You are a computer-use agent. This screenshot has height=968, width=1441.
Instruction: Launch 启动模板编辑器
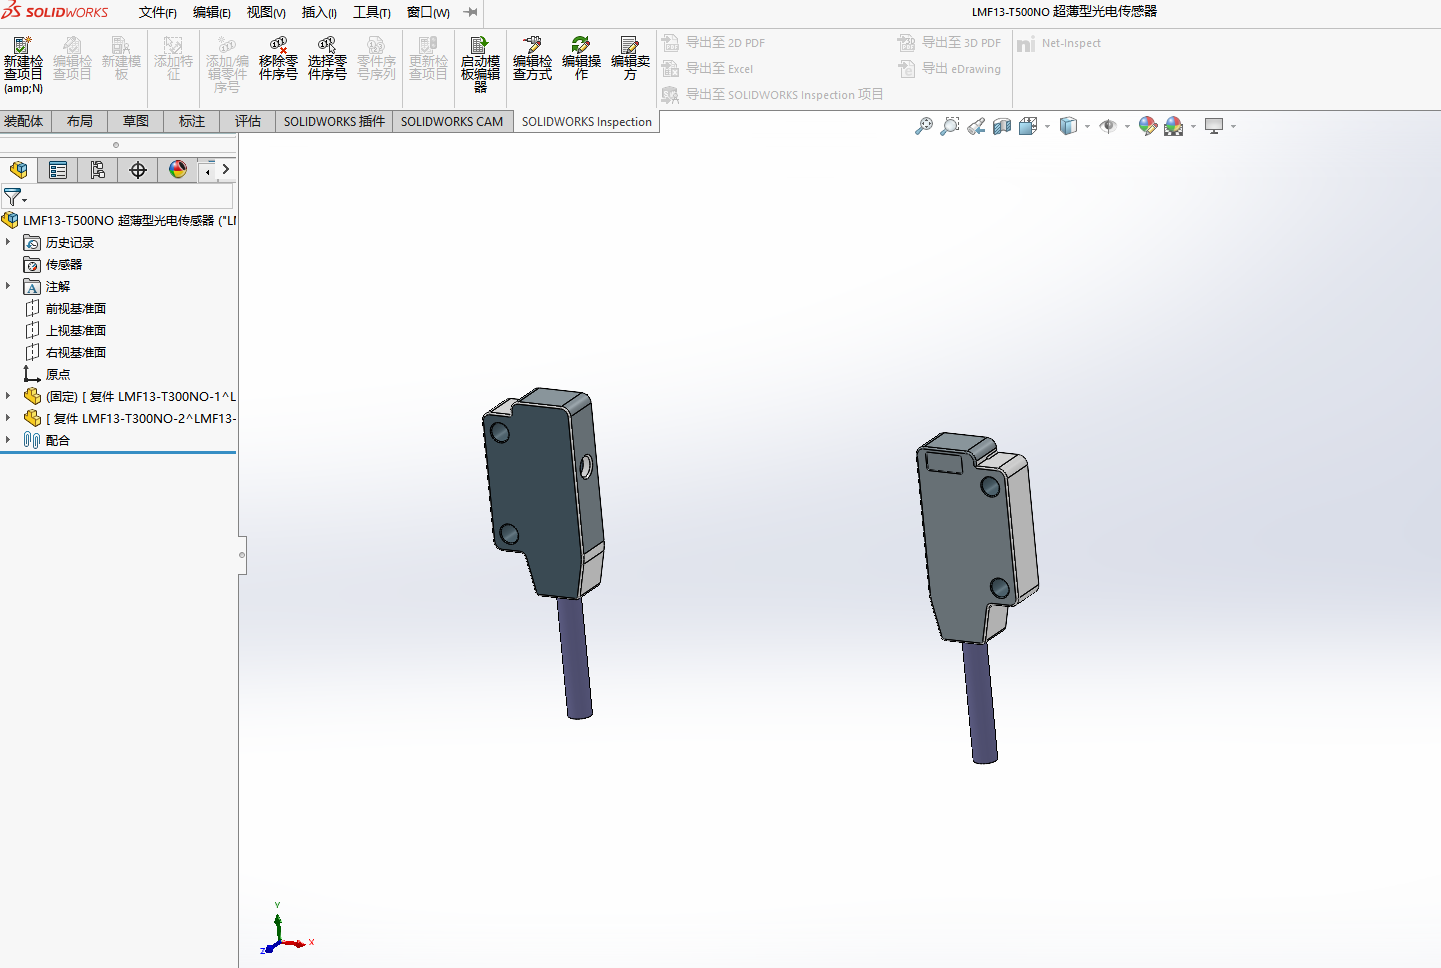(x=480, y=65)
